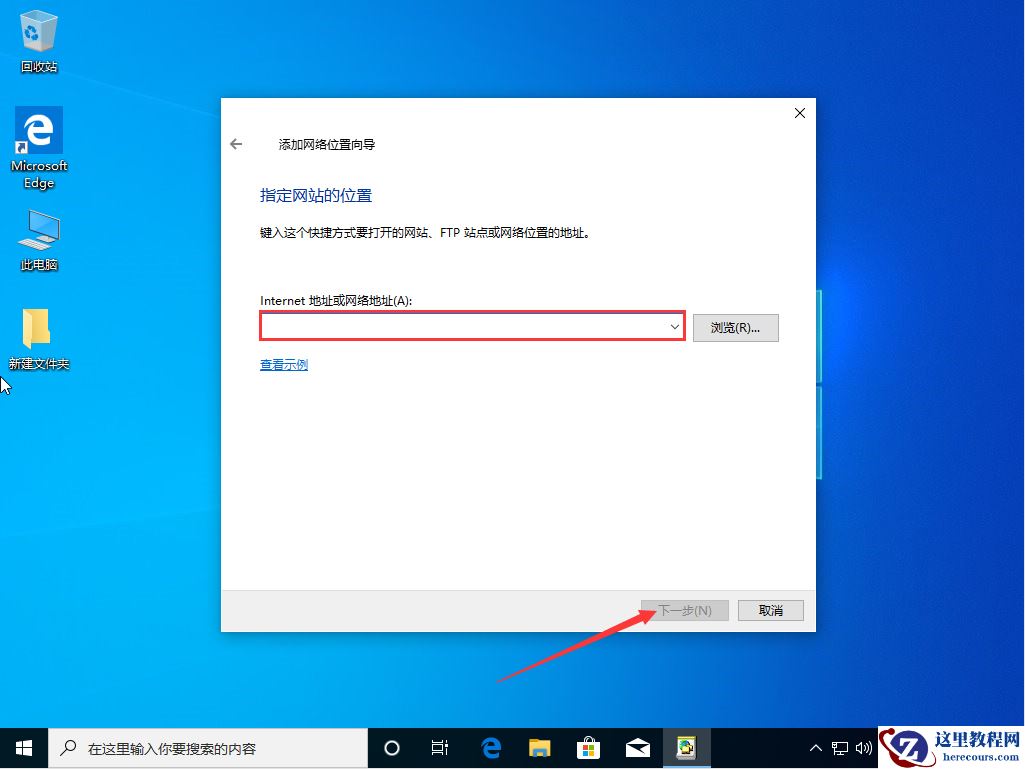The width and height of the screenshot is (1025, 769).
Task: Open the network status tray icon
Action: point(841,747)
